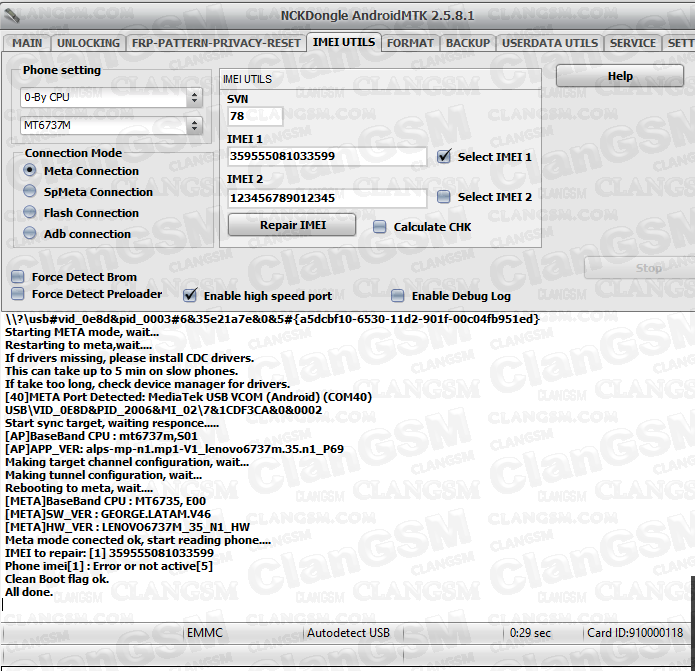Screen dimensions: 695x671
Task: Enable Force Detect Brom checkbox
Action: coord(18,277)
